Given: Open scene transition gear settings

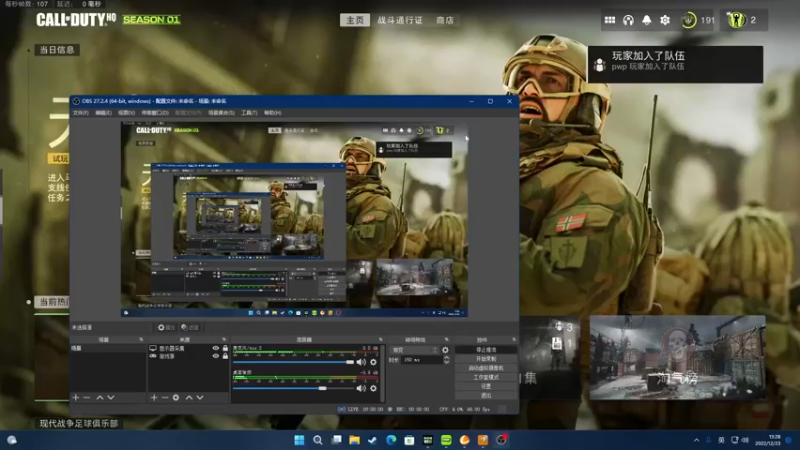Looking at the screenshot, I should (445, 350).
